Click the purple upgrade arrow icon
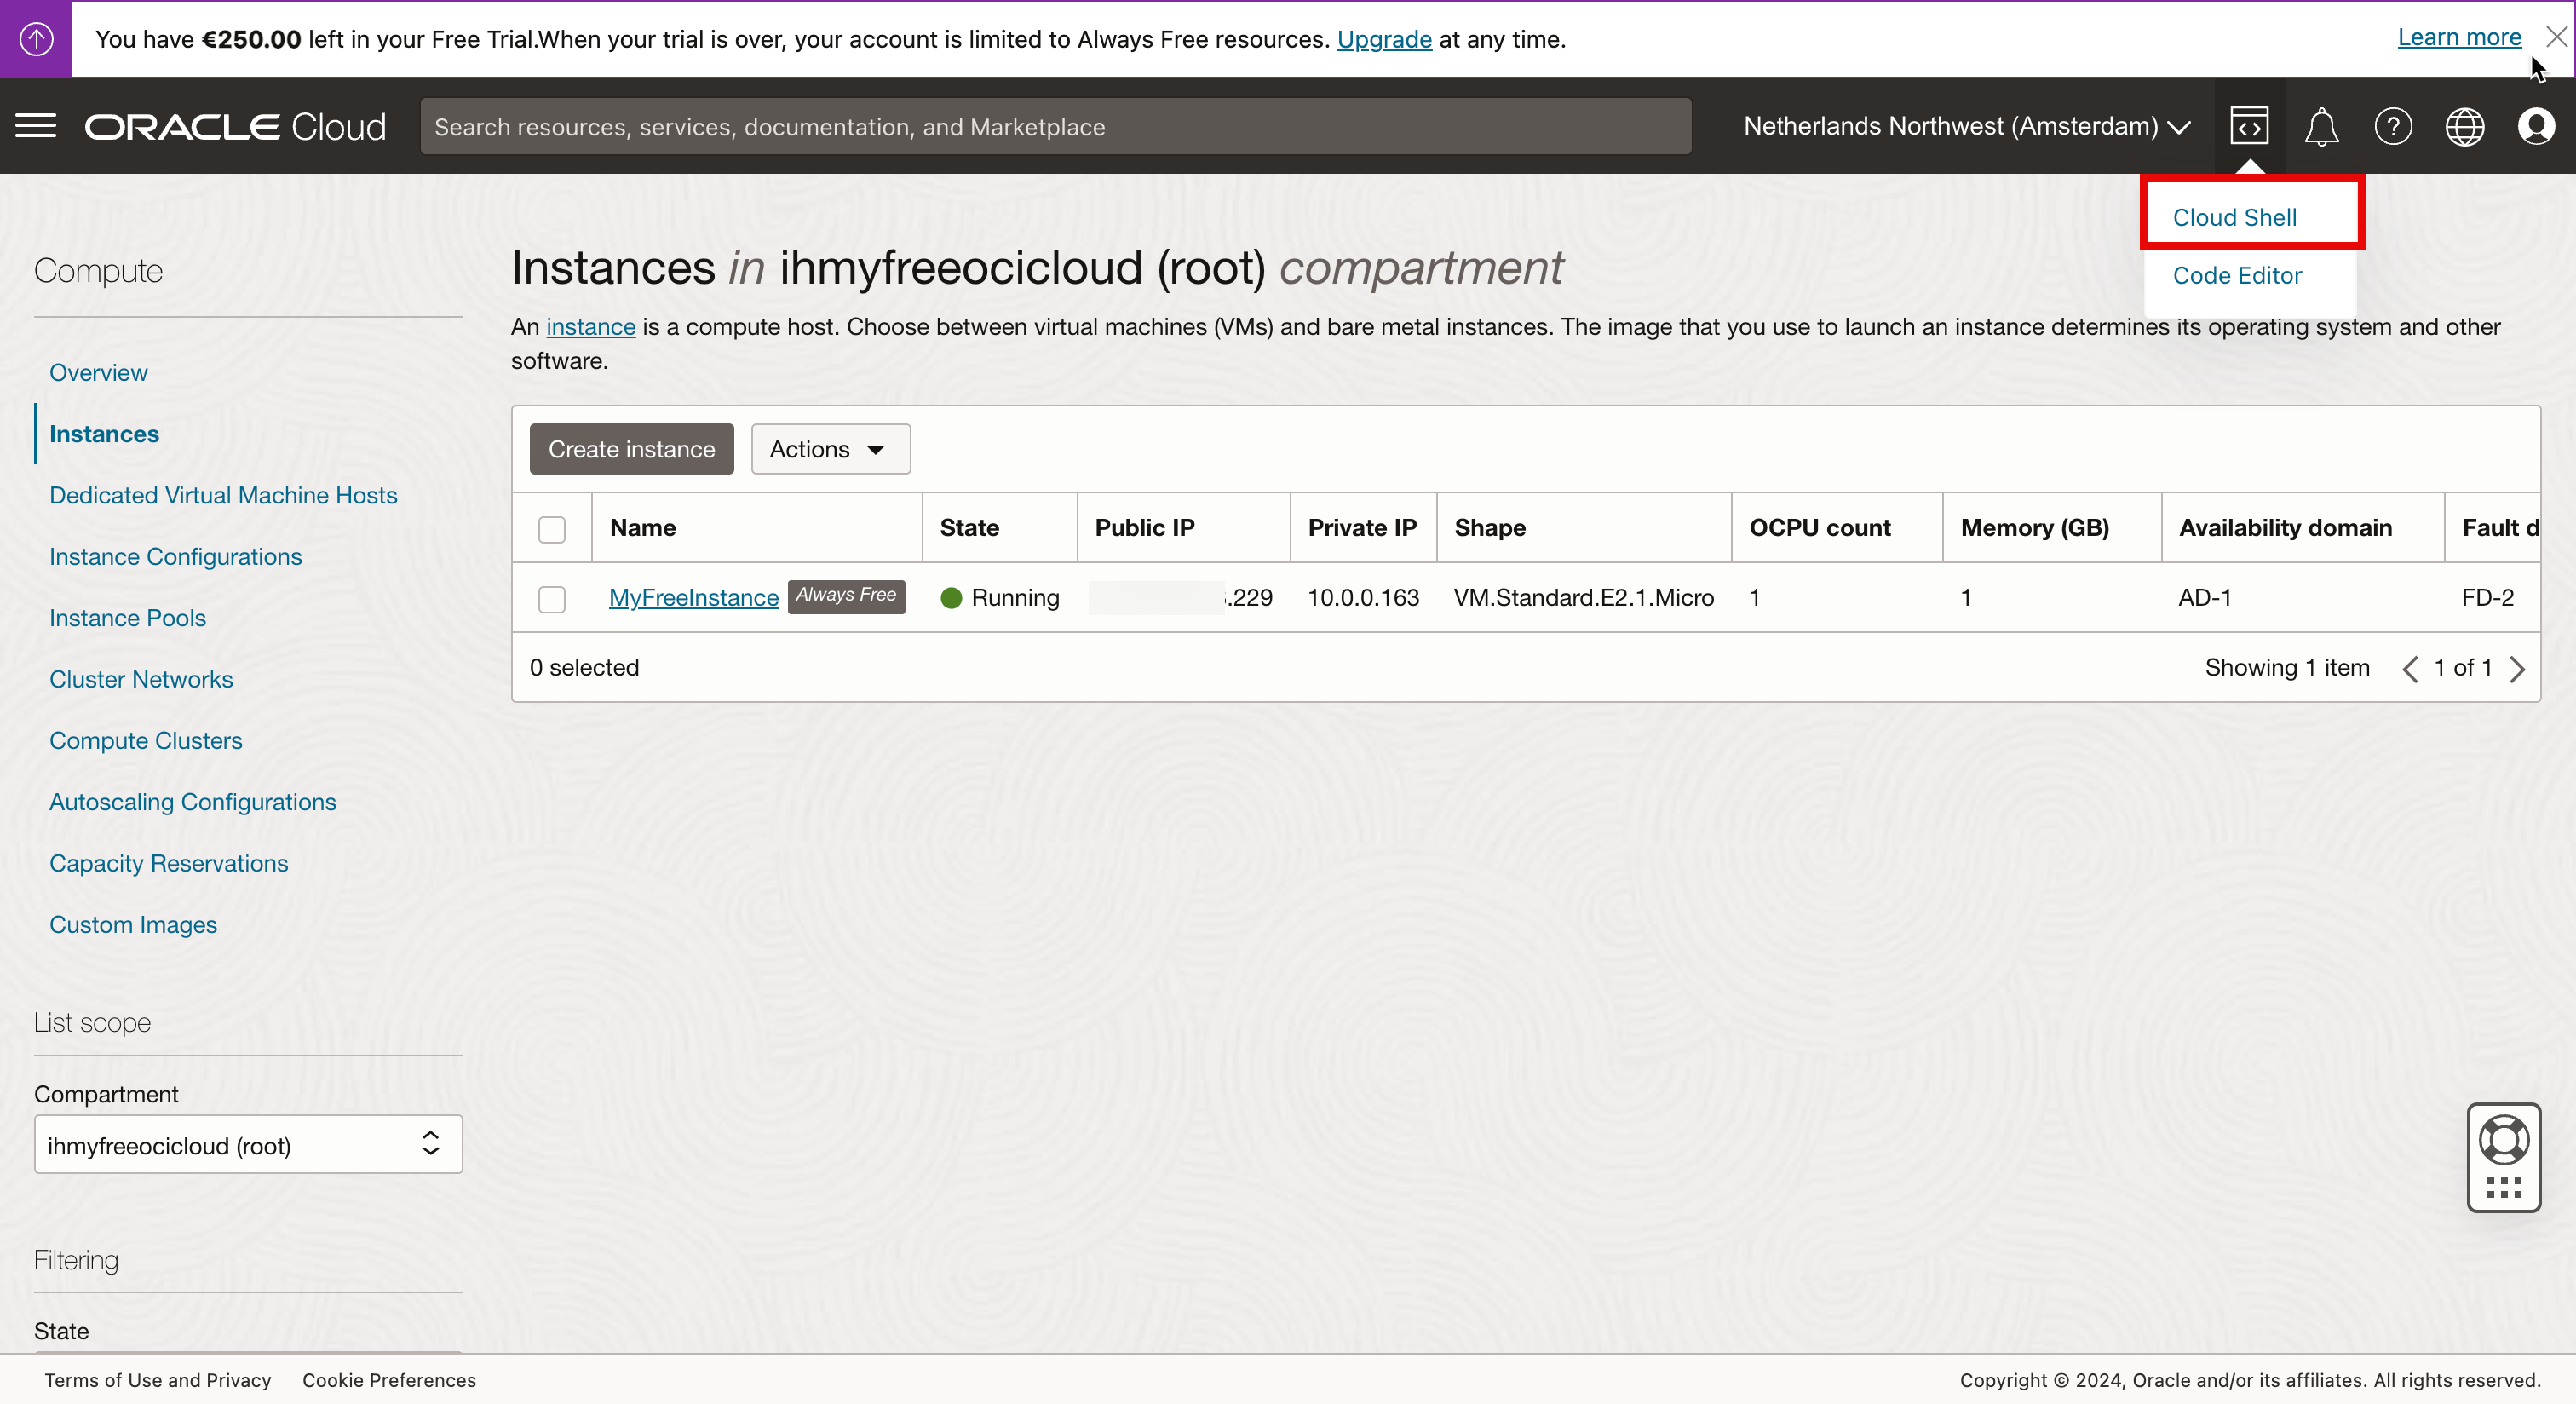The image size is (2576, 1404). point(36,39)
